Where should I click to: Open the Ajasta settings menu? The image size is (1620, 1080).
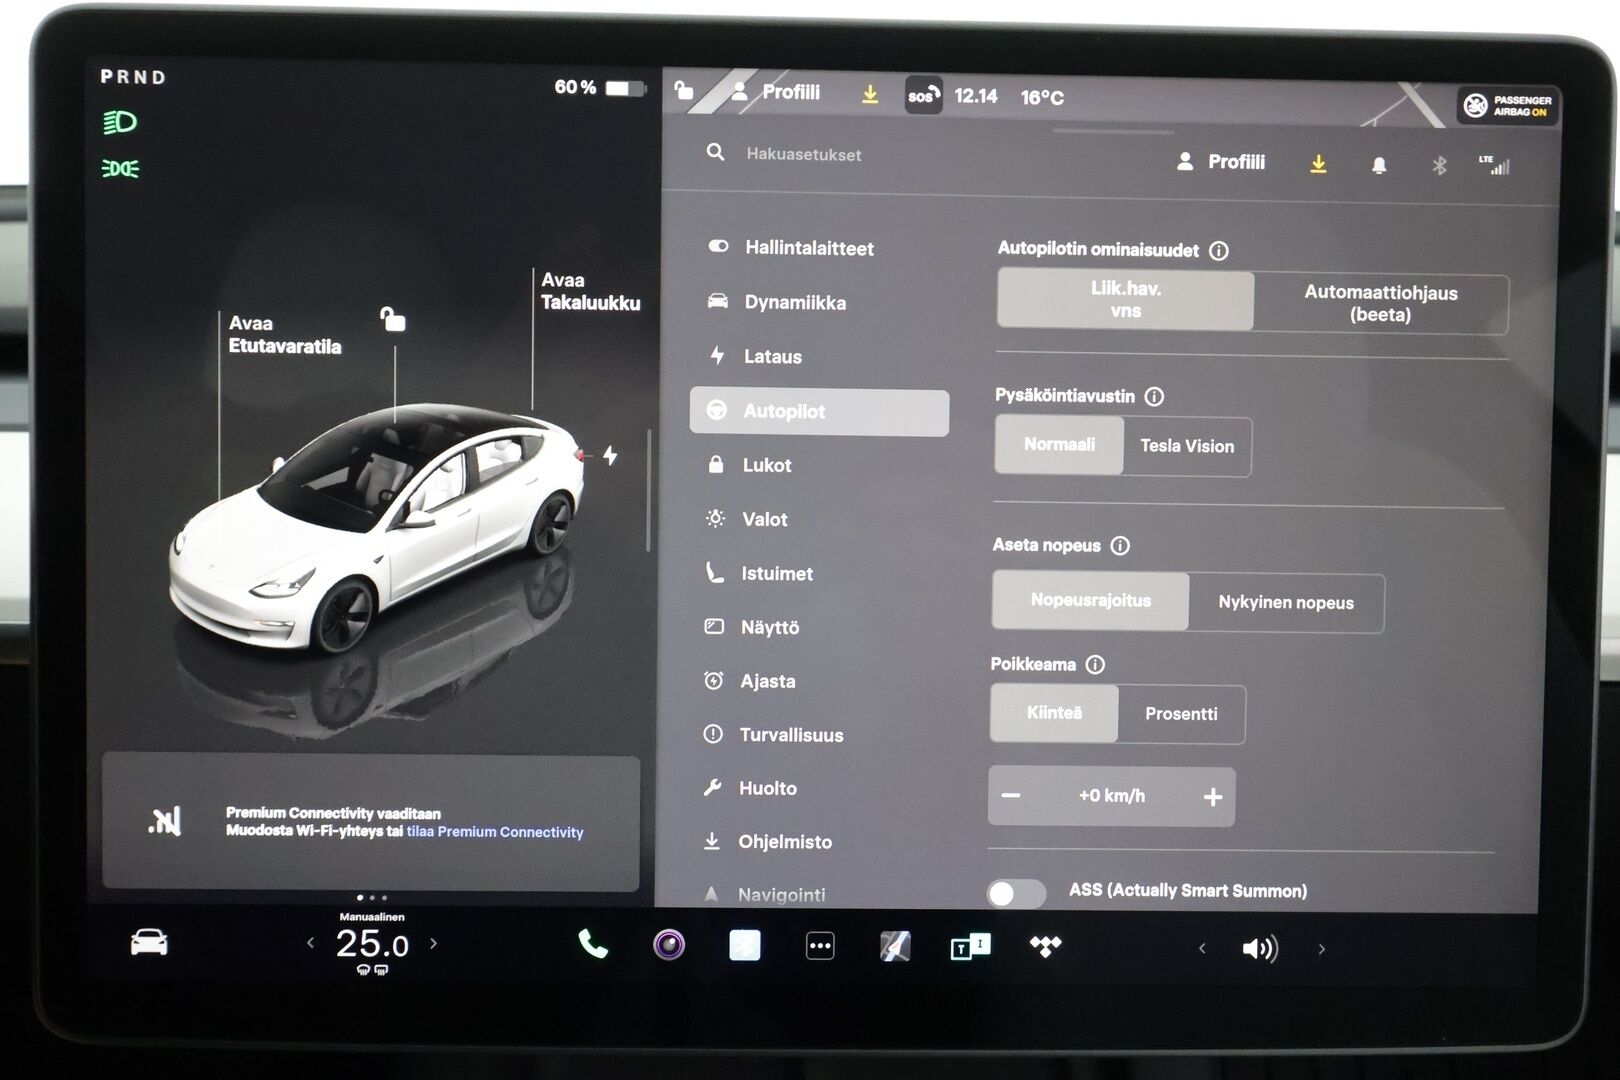pos(750,681)
